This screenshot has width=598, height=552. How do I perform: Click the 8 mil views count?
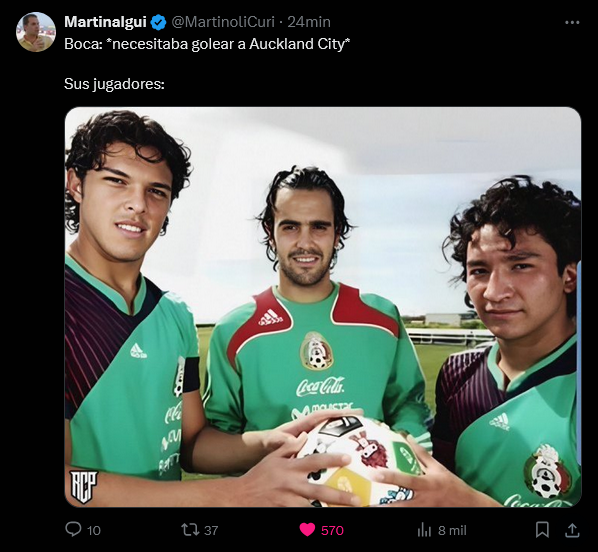coord(452,530)
